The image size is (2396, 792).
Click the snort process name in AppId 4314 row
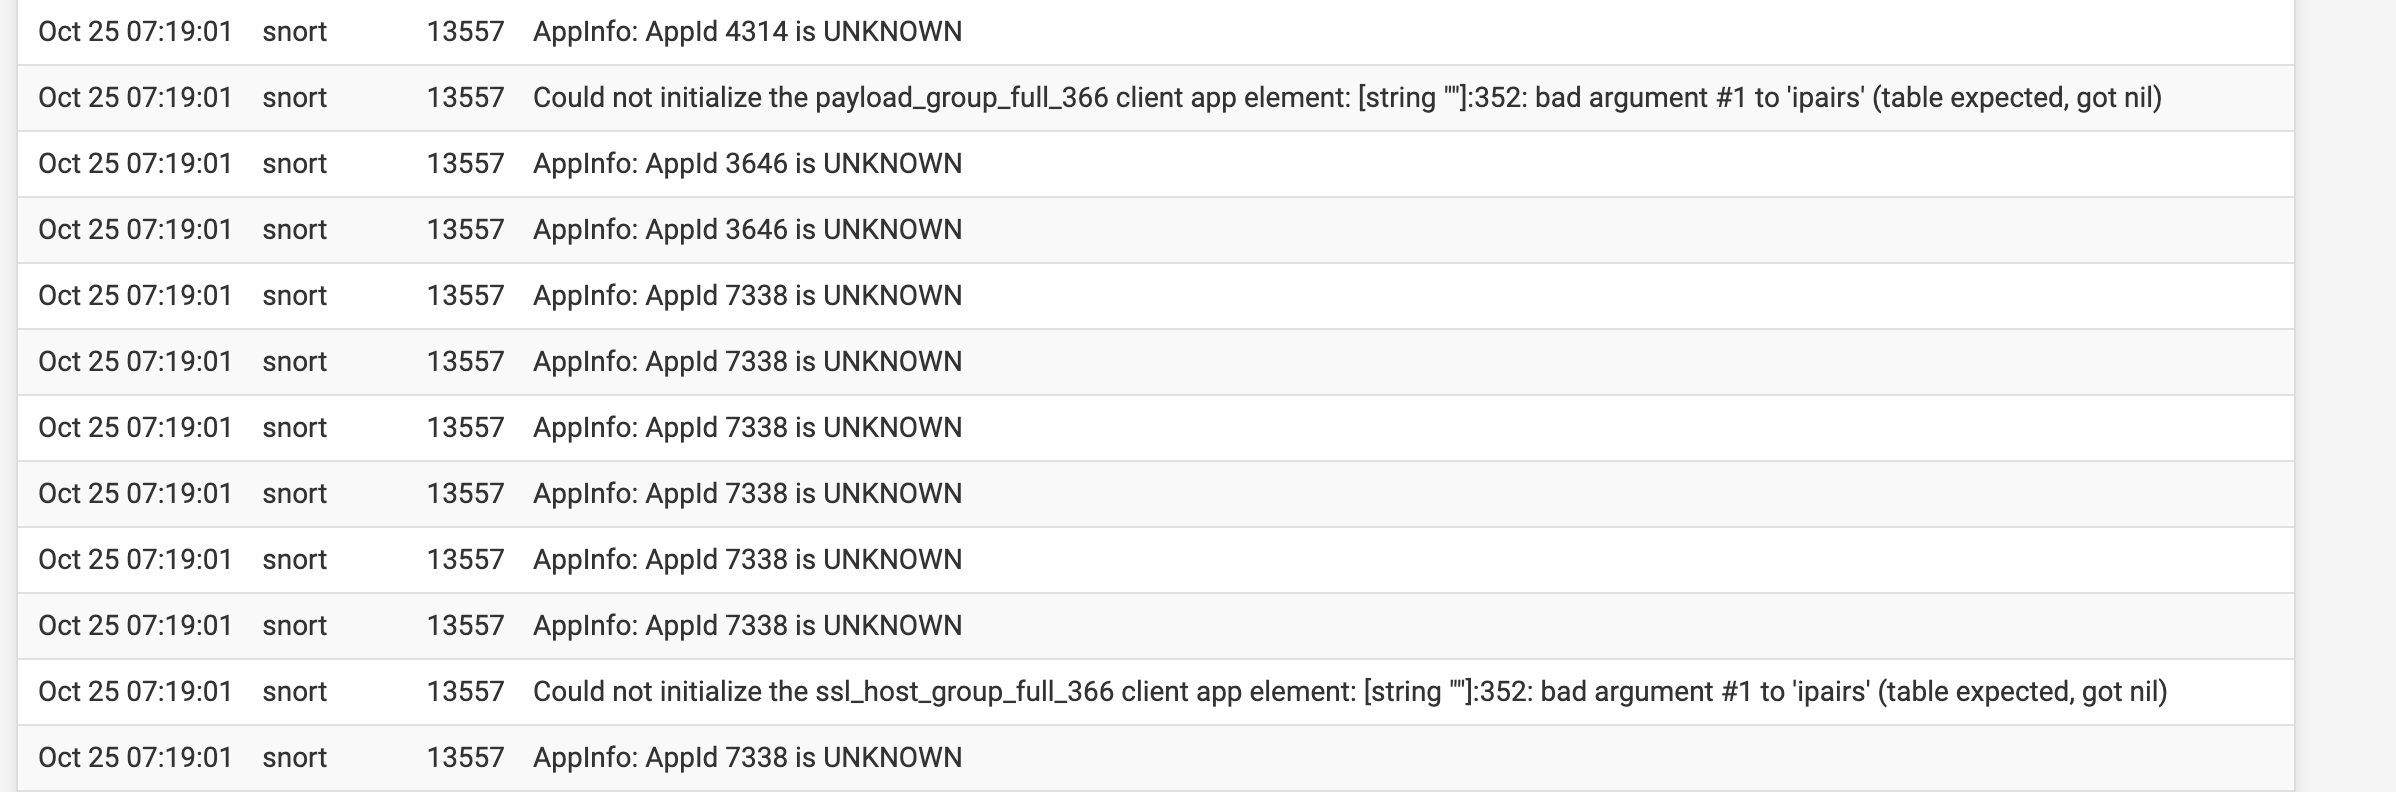click(295, 32)
